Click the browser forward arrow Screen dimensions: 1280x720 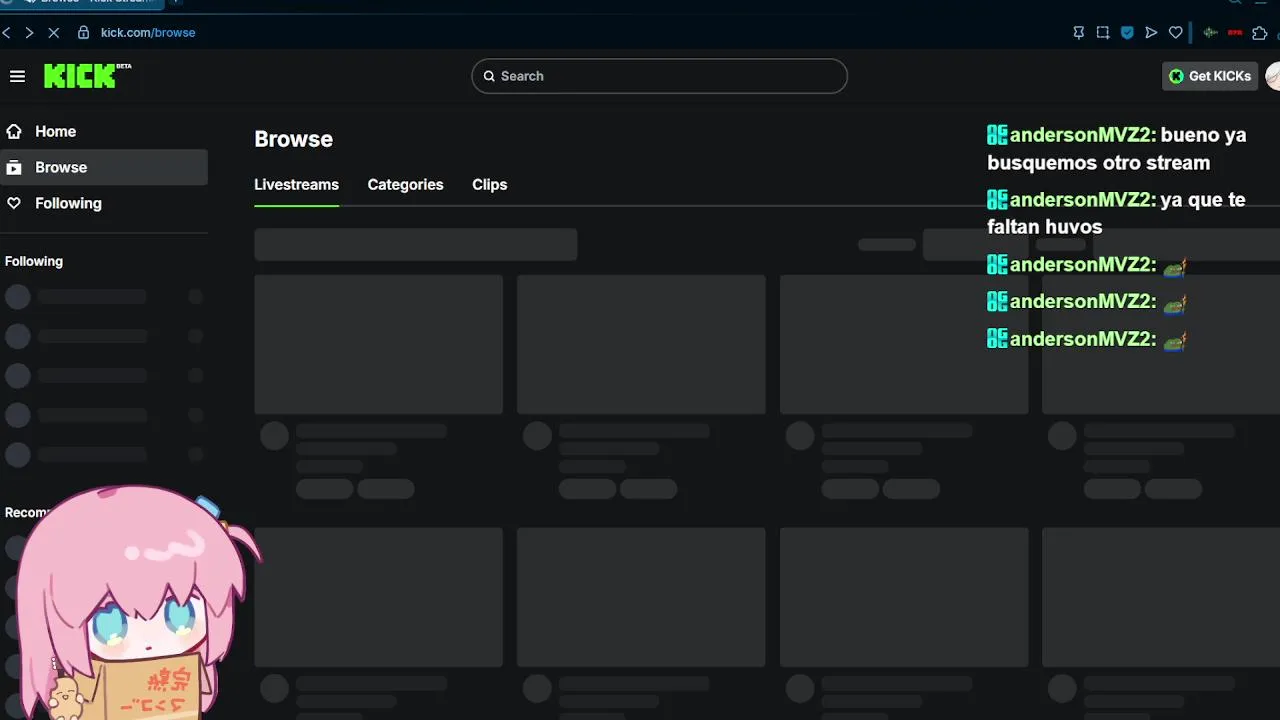(x=29, y=32)
